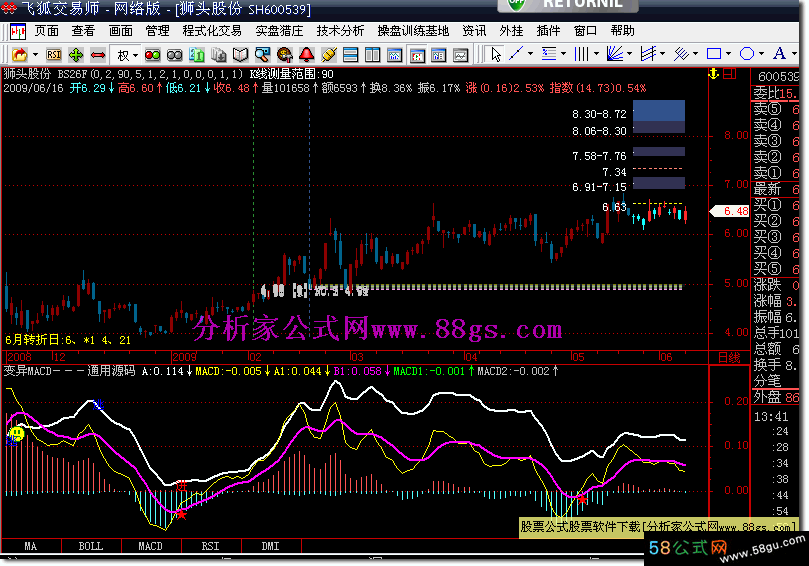Click the candlestick chart icon left of 页面
This screenshot has height=566, width=809.
tap(18, 32)
